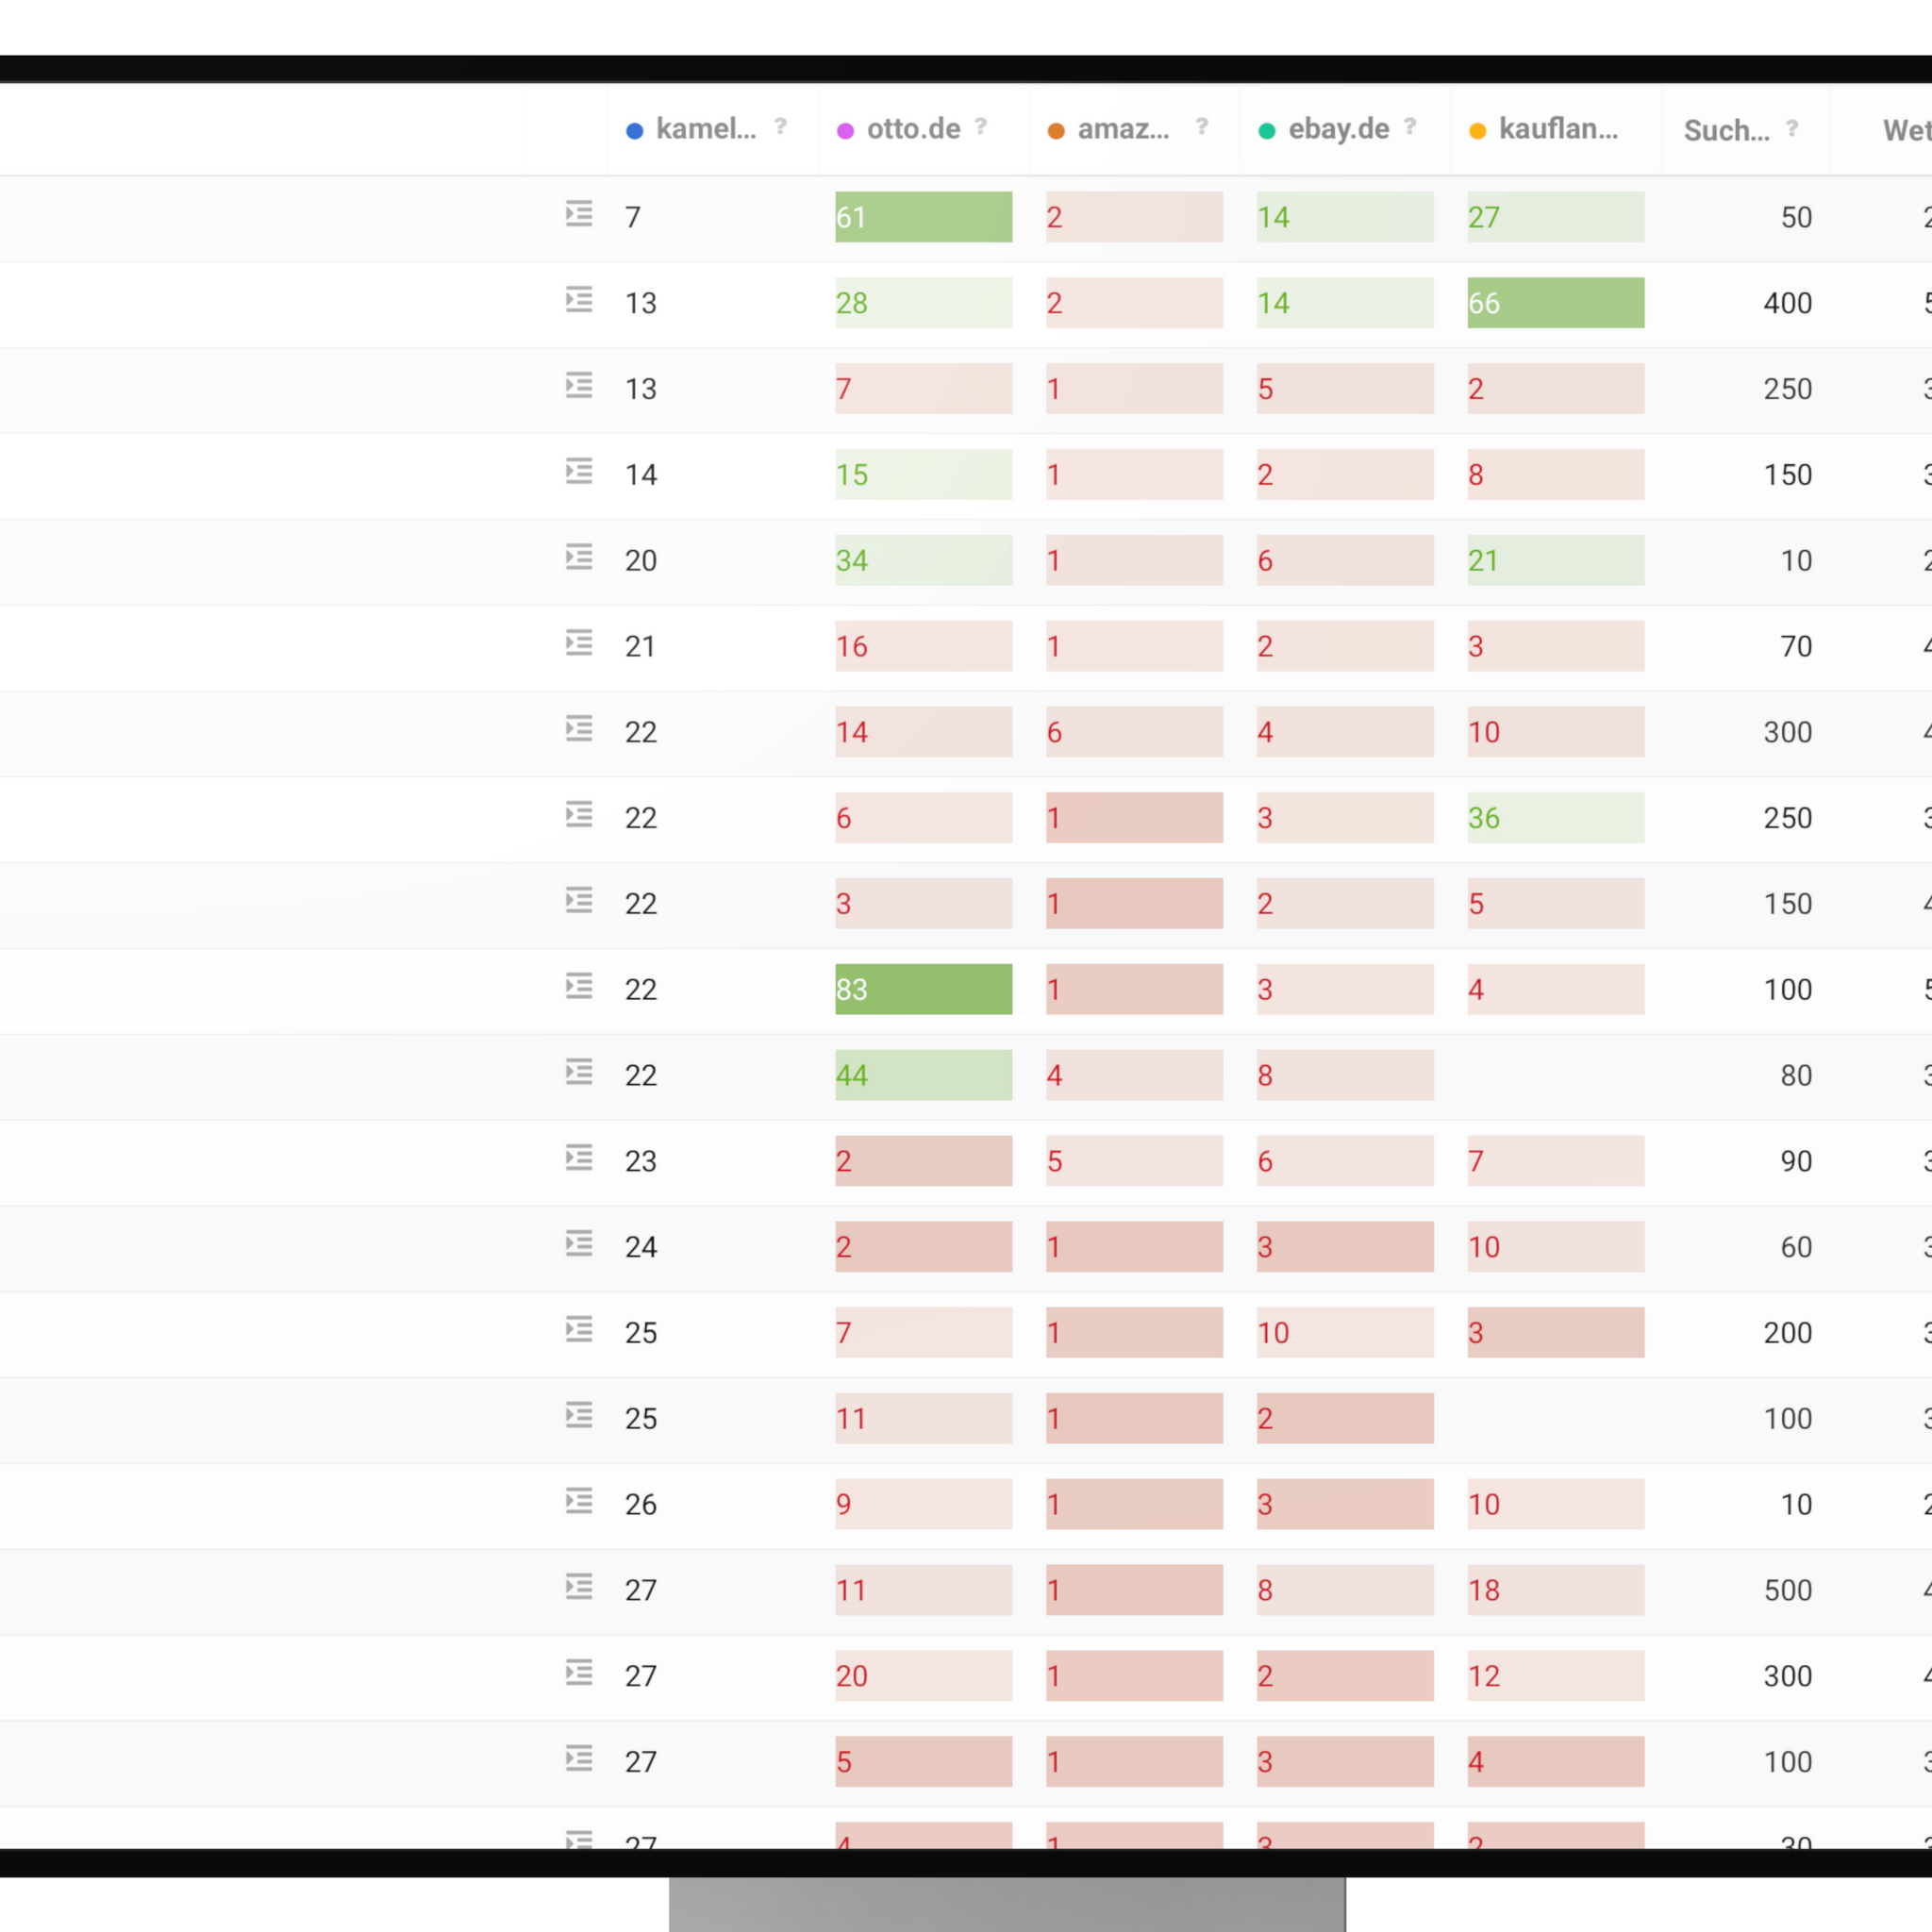The width and height of the screenshot is (1932, 1932).
Task: Click the otto.de cell showing 15
Action: point(923,474)
